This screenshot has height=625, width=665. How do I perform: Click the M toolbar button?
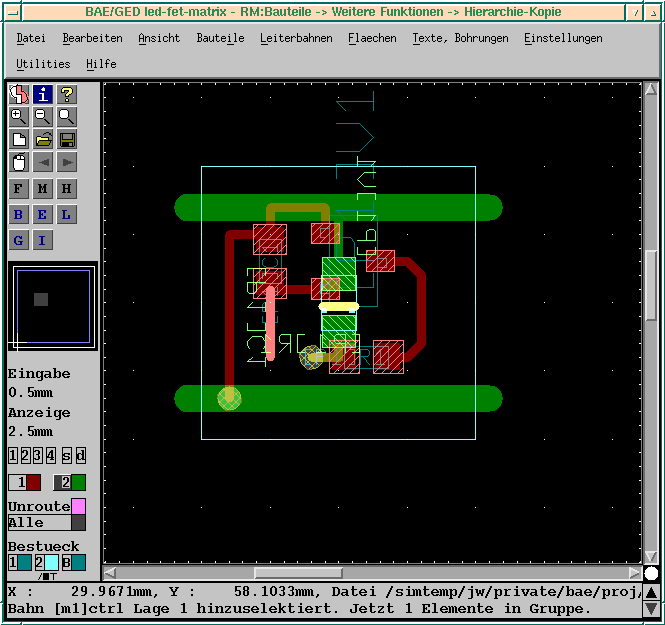coord(42,189)
